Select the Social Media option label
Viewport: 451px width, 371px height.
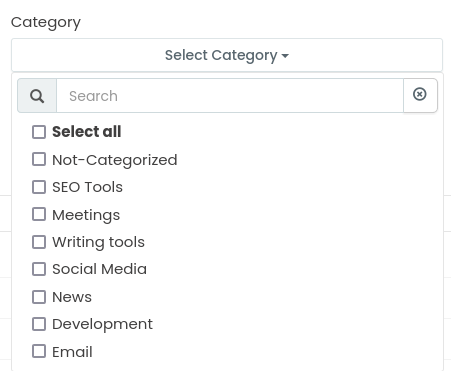(x=99, y=269)
